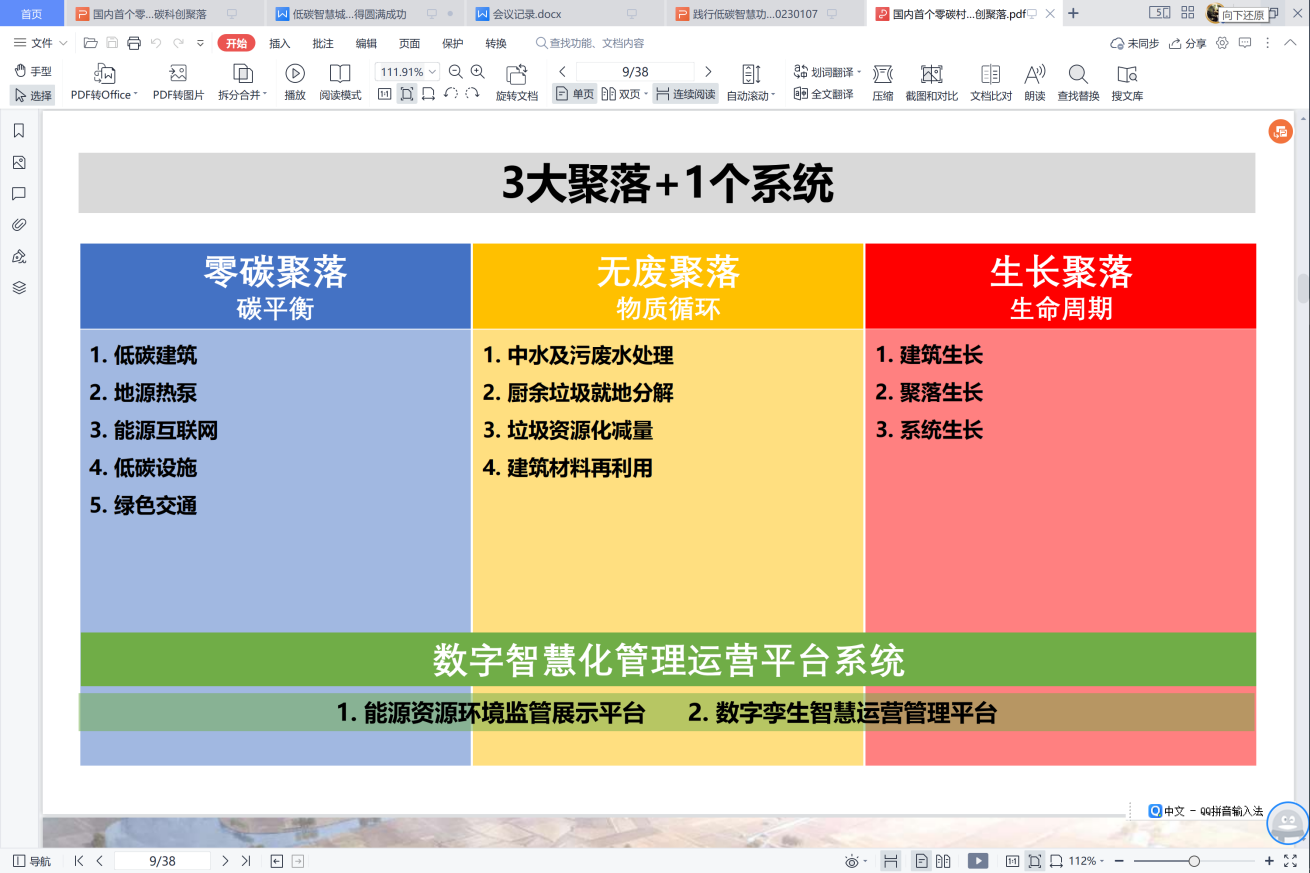The height and width of the screenshot is (873, 1310).
Task: Switch to 单页 single page view
Action: coord(575,94)
